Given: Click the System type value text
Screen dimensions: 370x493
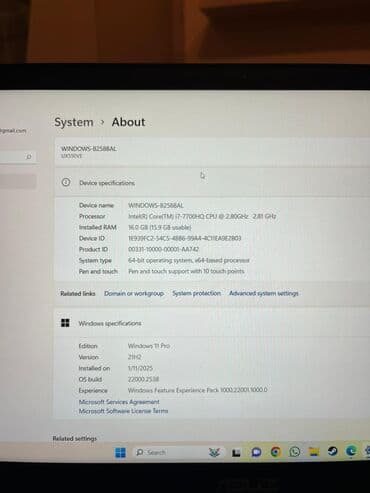Looking at the screenshot, I should [x=189, y=260].
